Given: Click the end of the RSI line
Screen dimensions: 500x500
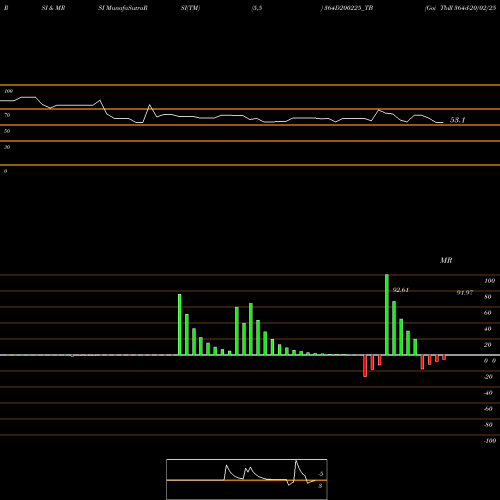Looking at the screenshot, I should tap(442, 123).
